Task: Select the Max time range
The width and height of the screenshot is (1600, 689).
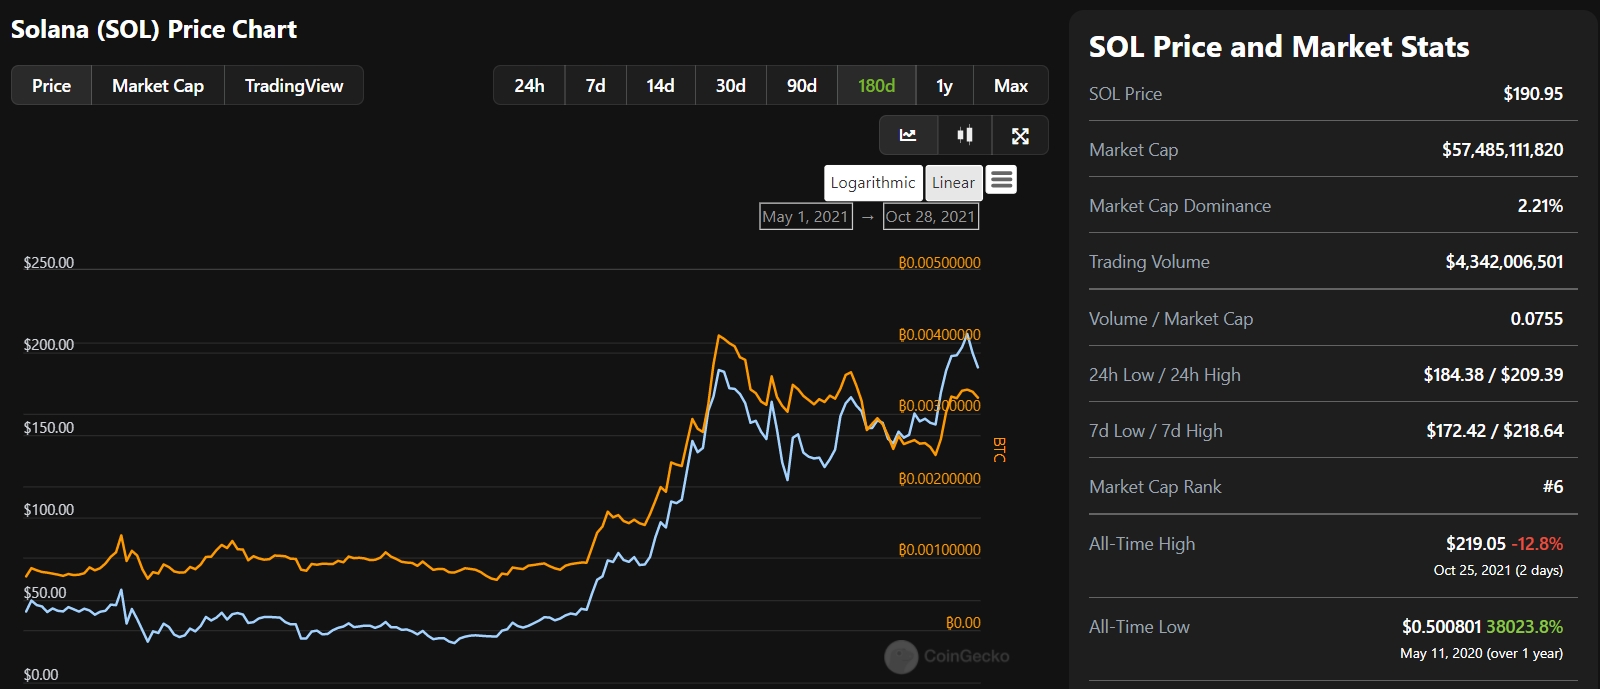Action: pos(1011,86)
